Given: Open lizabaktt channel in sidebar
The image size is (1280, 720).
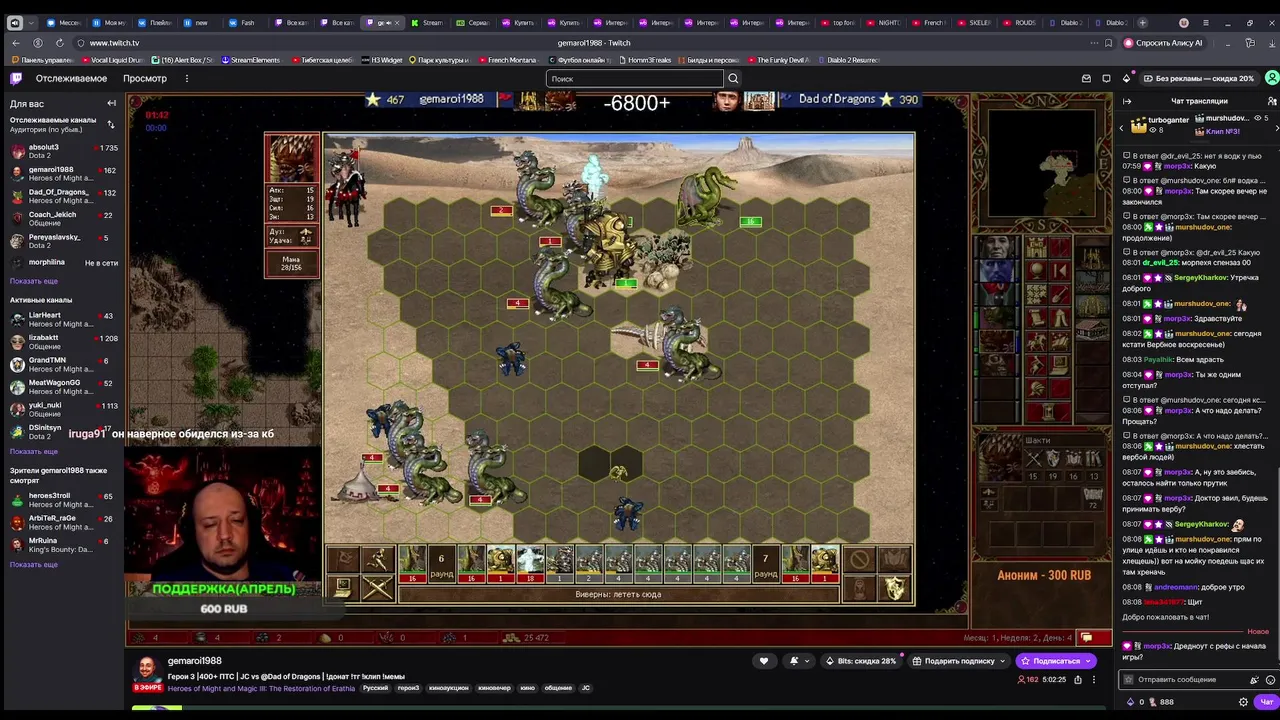Looking at the screenshot, I should 62,342.
